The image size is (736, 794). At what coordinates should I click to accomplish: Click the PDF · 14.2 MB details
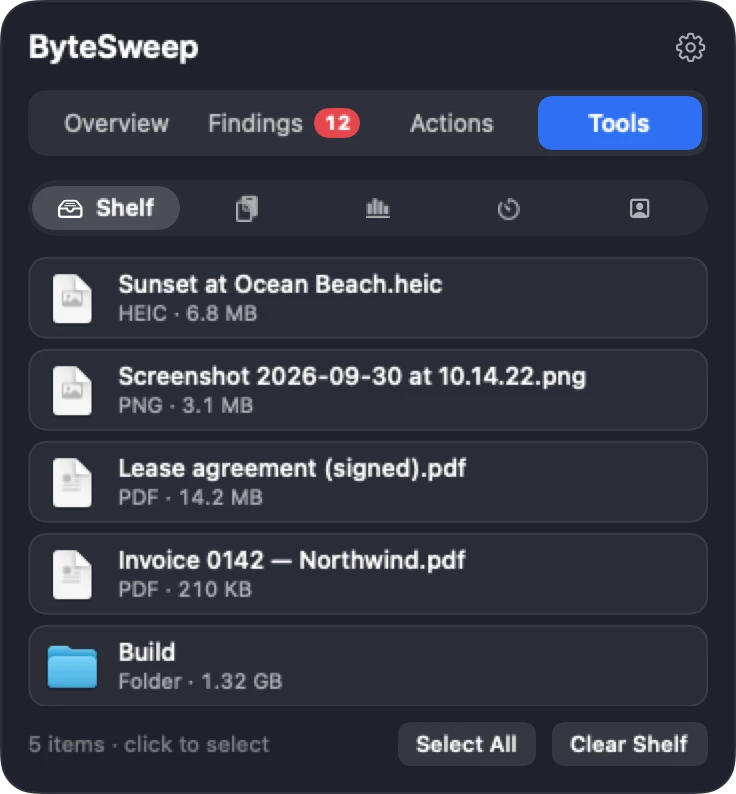[190, 497]
